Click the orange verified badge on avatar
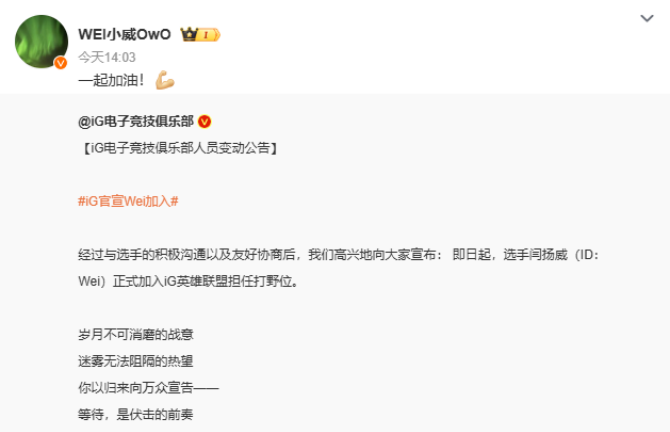 pyautogui.click(x=61, y=63)
